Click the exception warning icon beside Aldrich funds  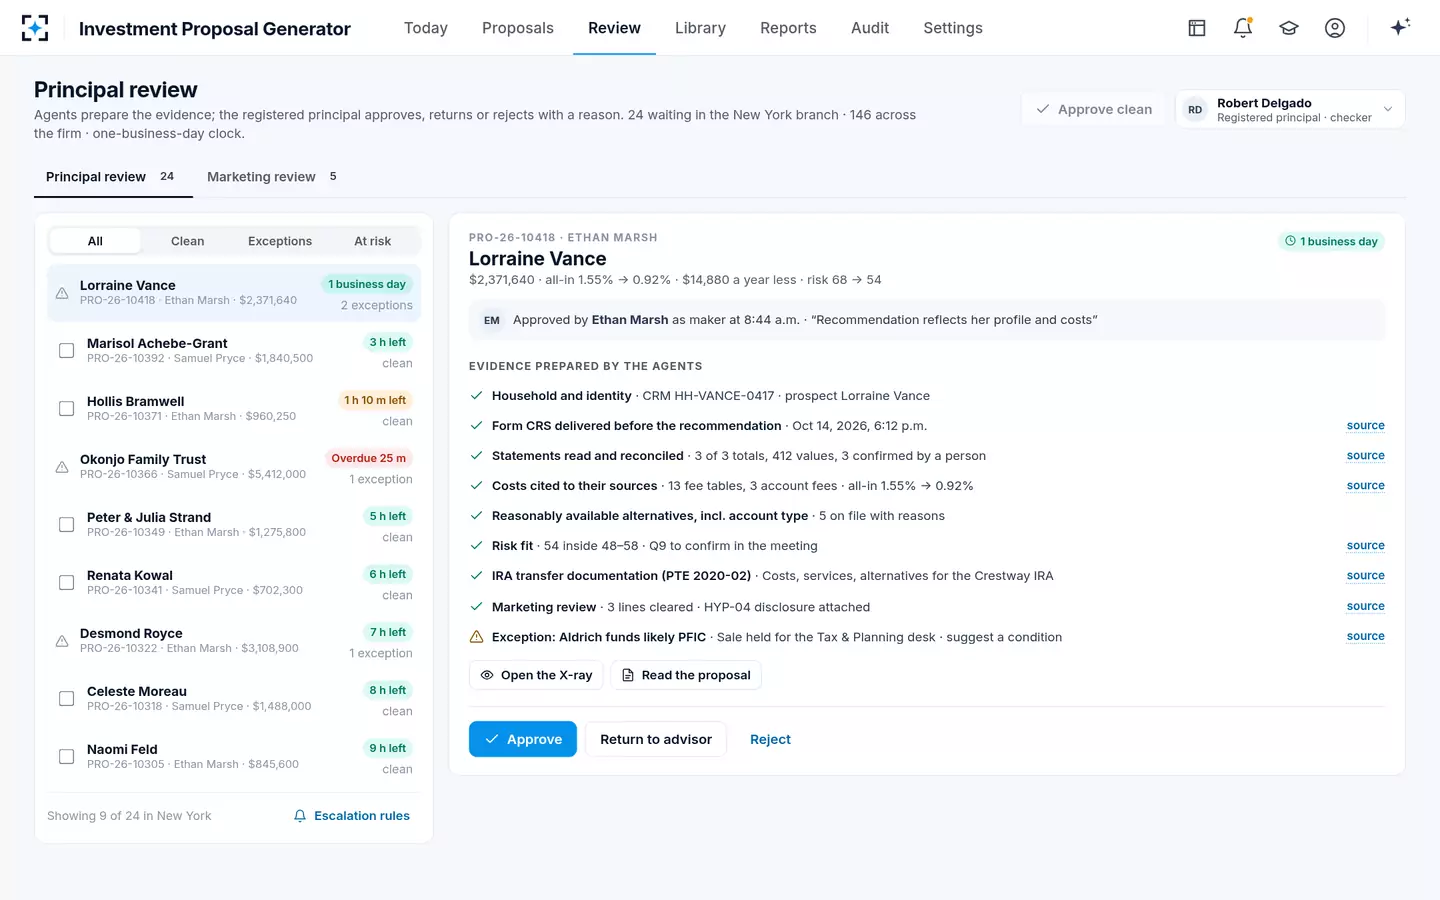pos(477,637)
